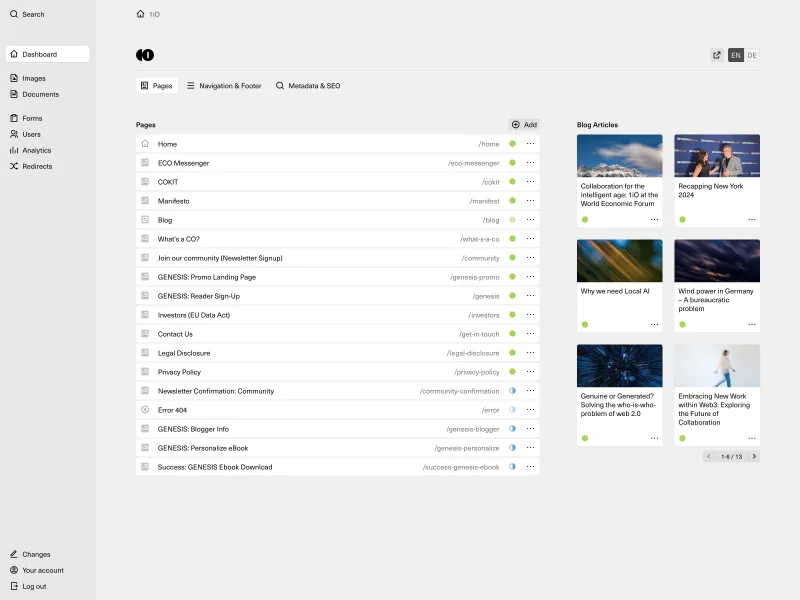Open the options menu for Privacy Policy
Viewport: 800px width, 600px height.
click(x=530, y=372)
